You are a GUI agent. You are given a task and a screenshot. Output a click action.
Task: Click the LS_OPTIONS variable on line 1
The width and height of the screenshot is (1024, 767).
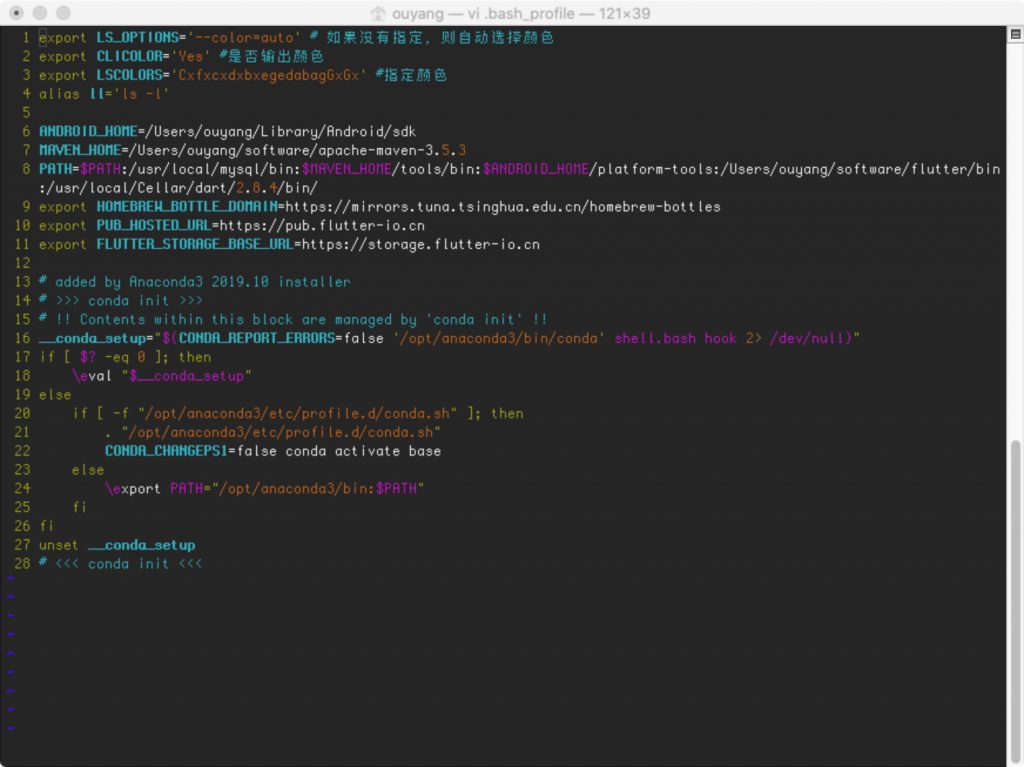click(137, 38)
